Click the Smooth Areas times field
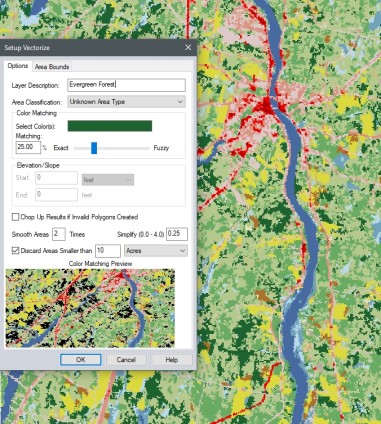 coord(59,234)
